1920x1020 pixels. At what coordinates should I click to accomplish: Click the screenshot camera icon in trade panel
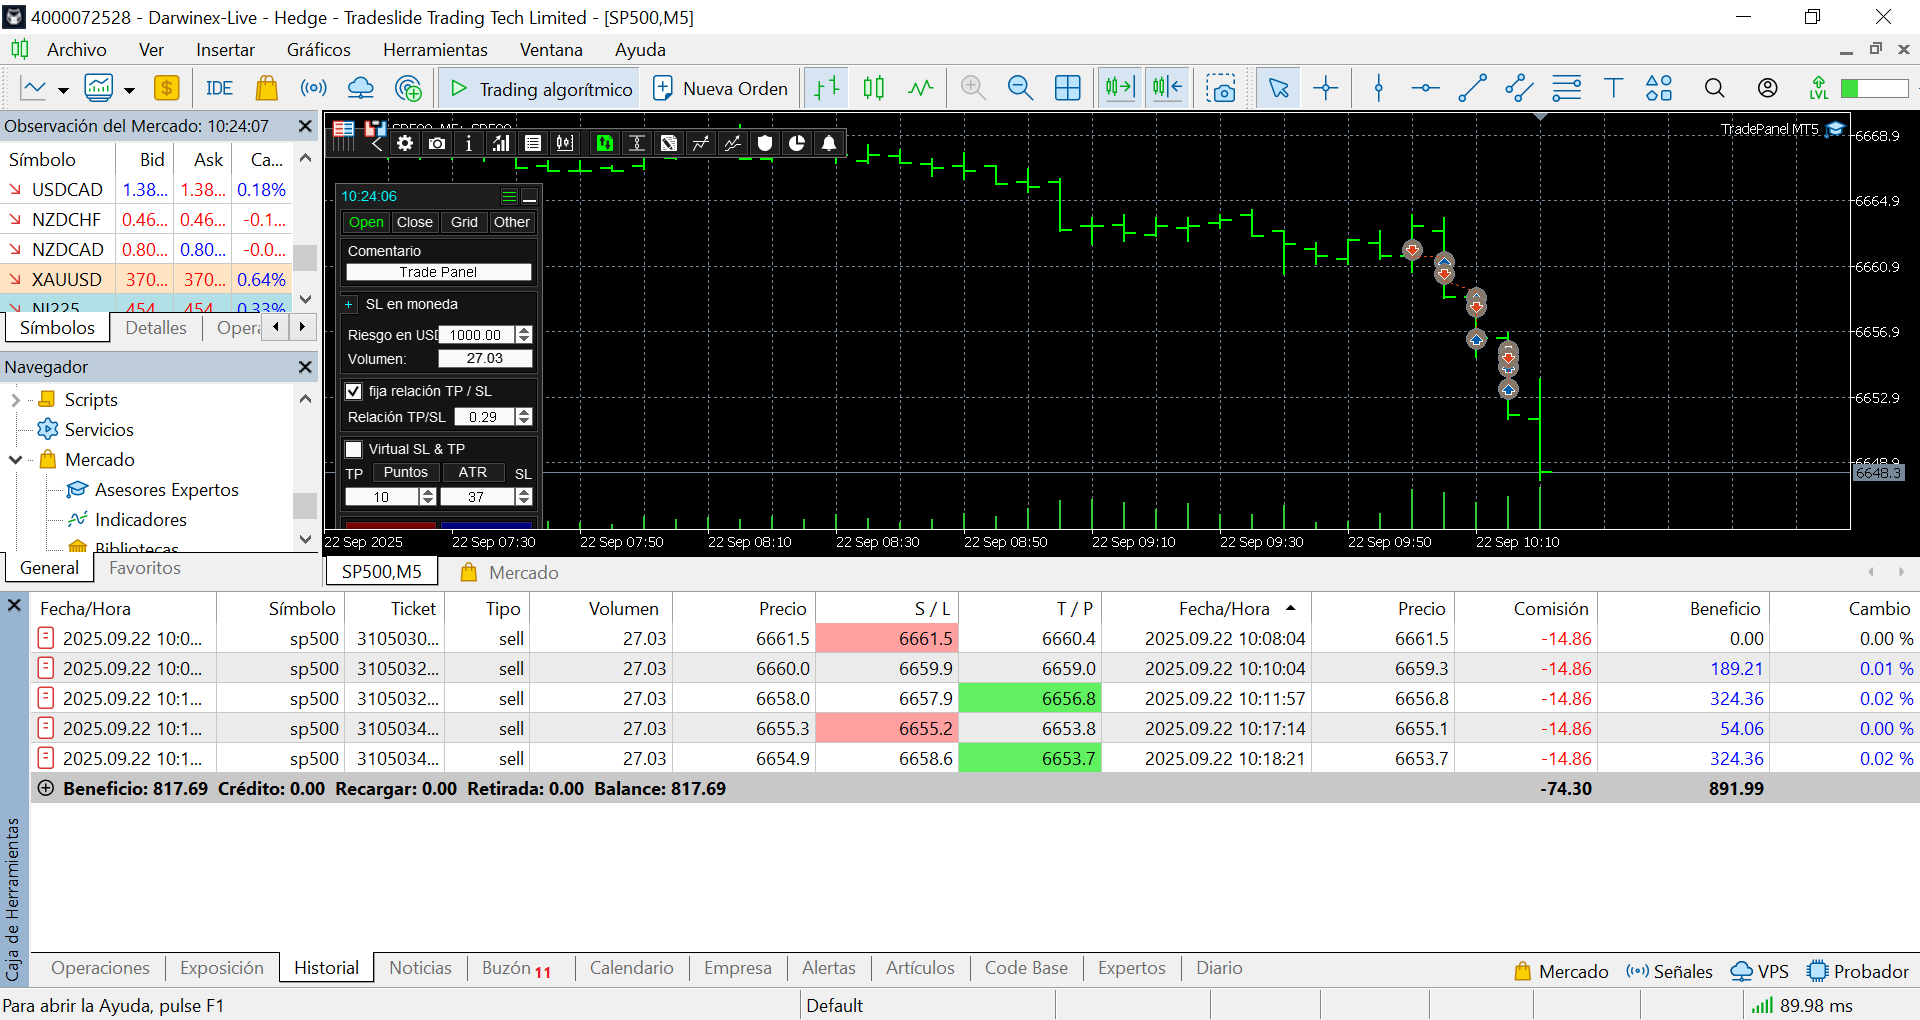(437, 143)
